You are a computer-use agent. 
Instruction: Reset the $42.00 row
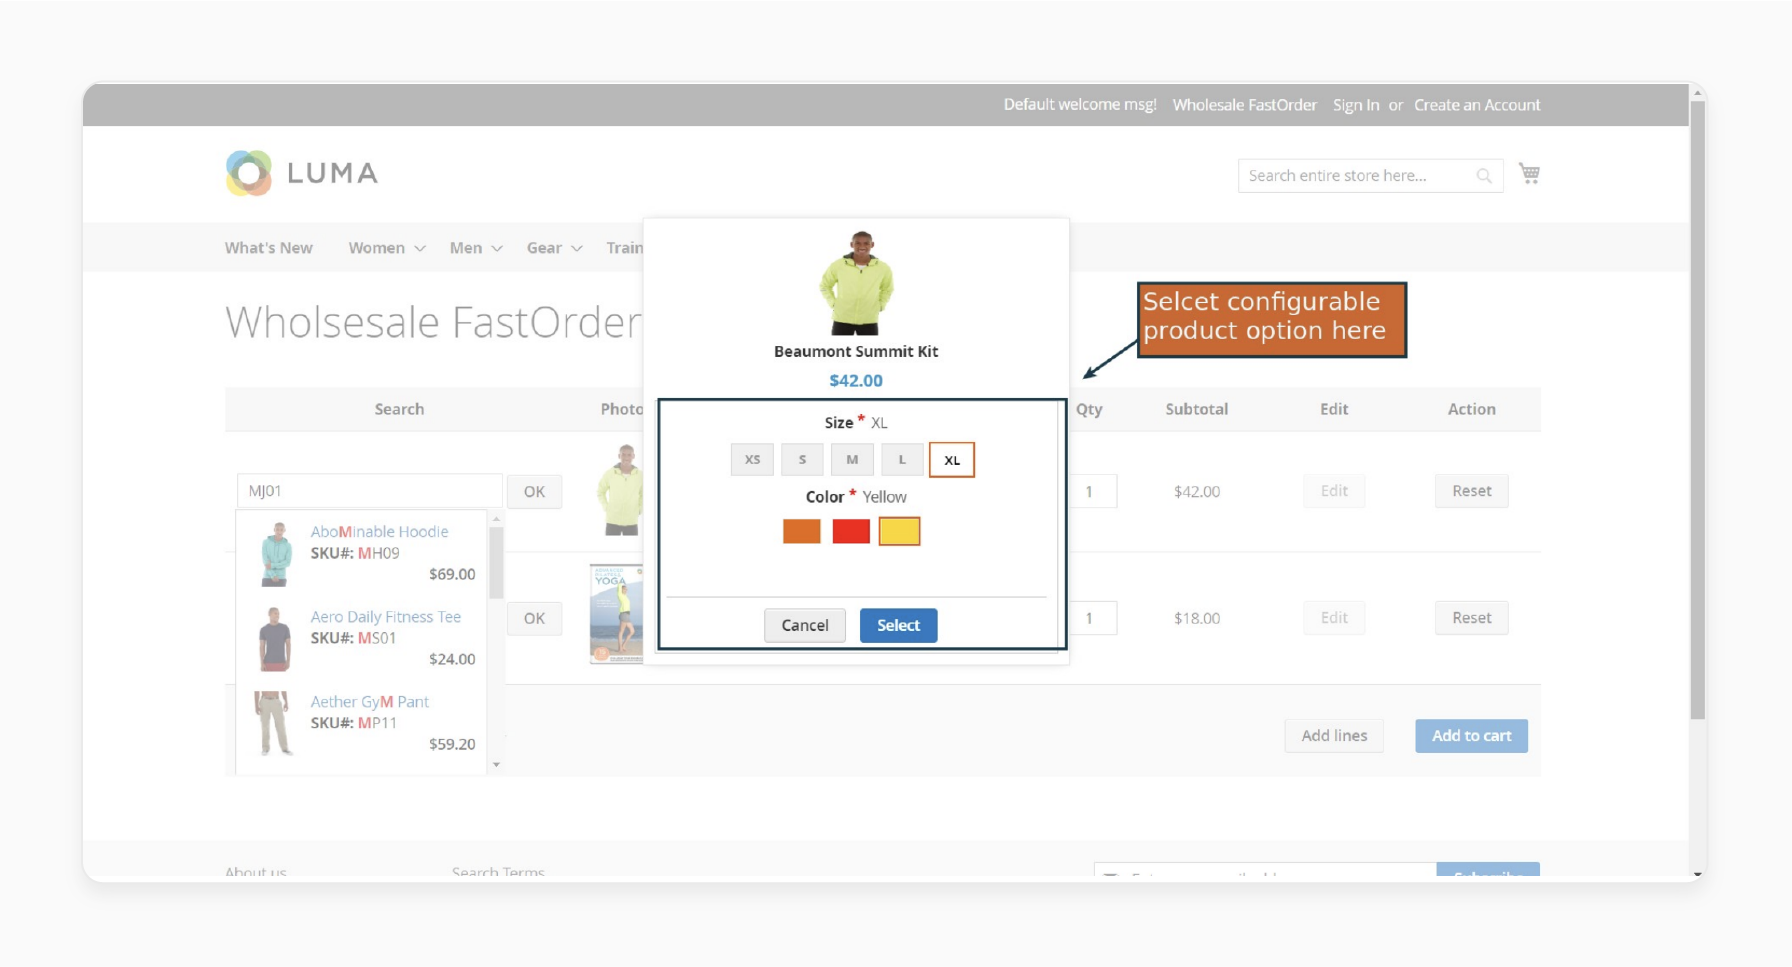pos(1472,491)
